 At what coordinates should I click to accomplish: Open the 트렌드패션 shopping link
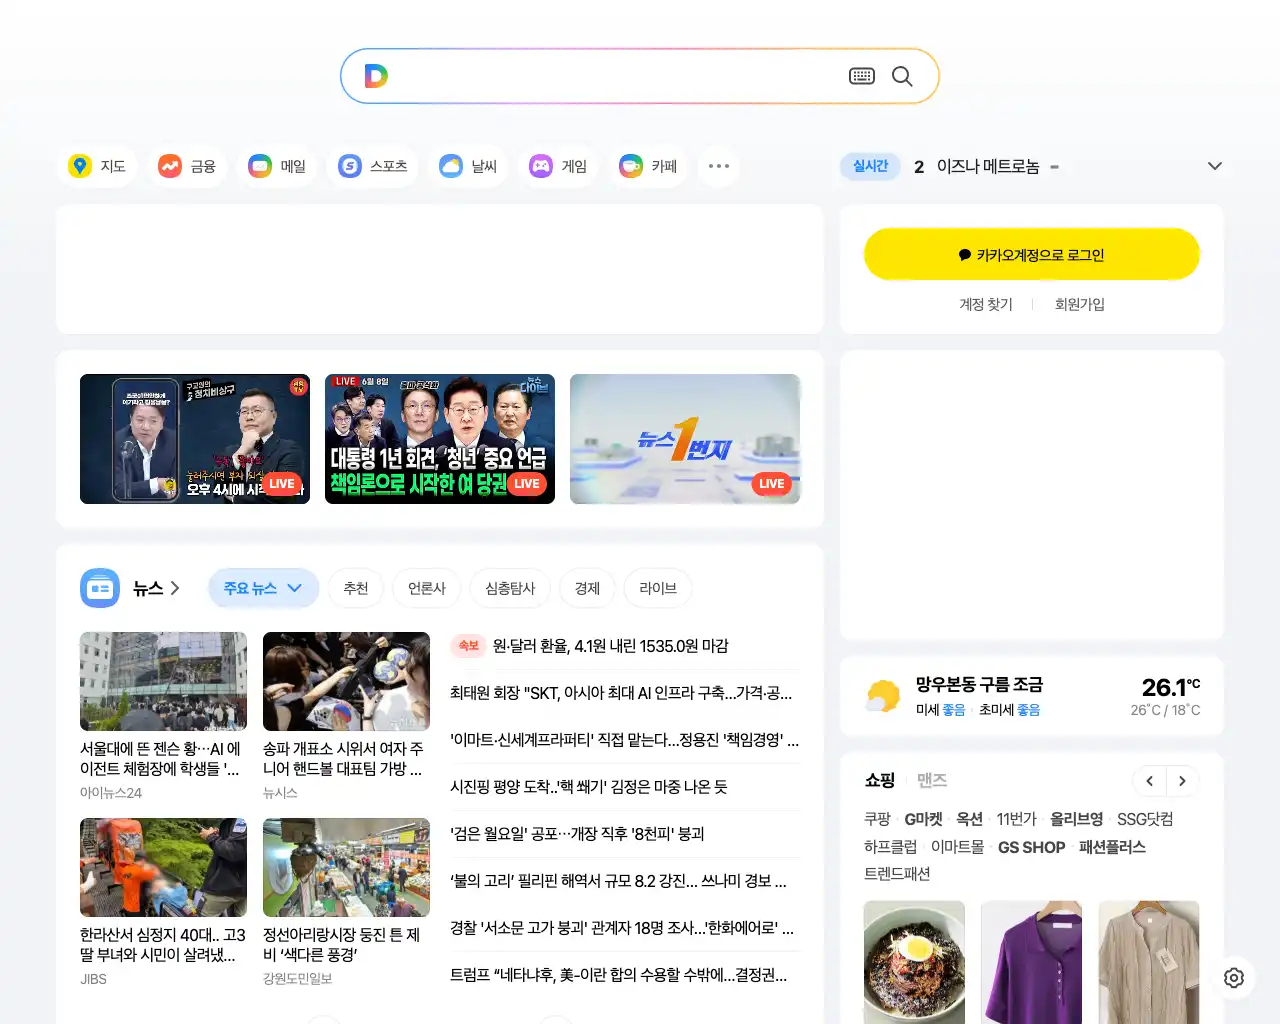(x=897, y=874)
